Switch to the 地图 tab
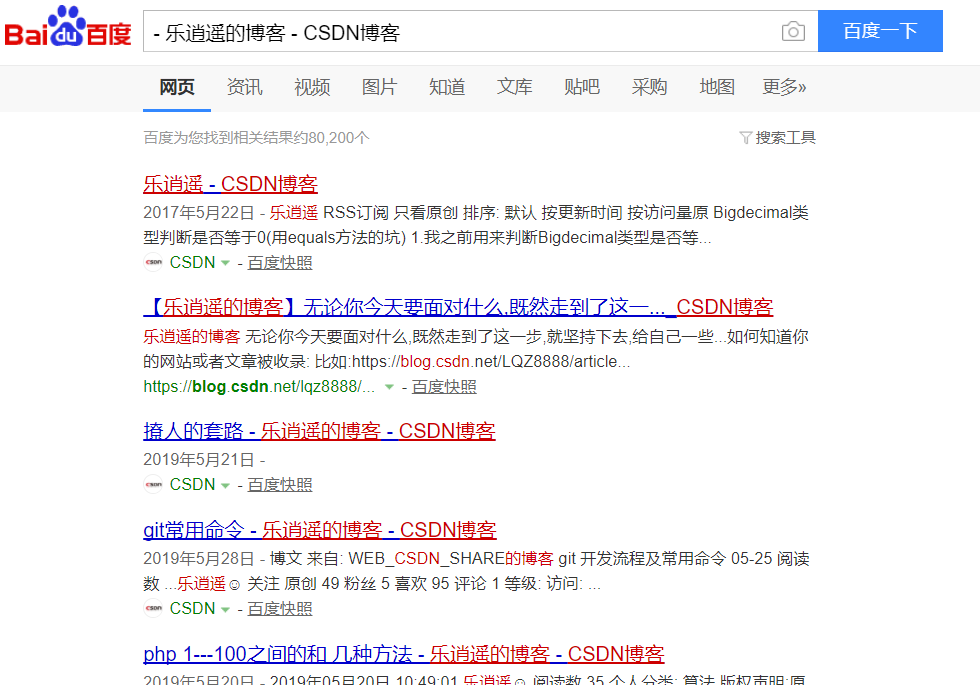 click(x=717, y=87)
